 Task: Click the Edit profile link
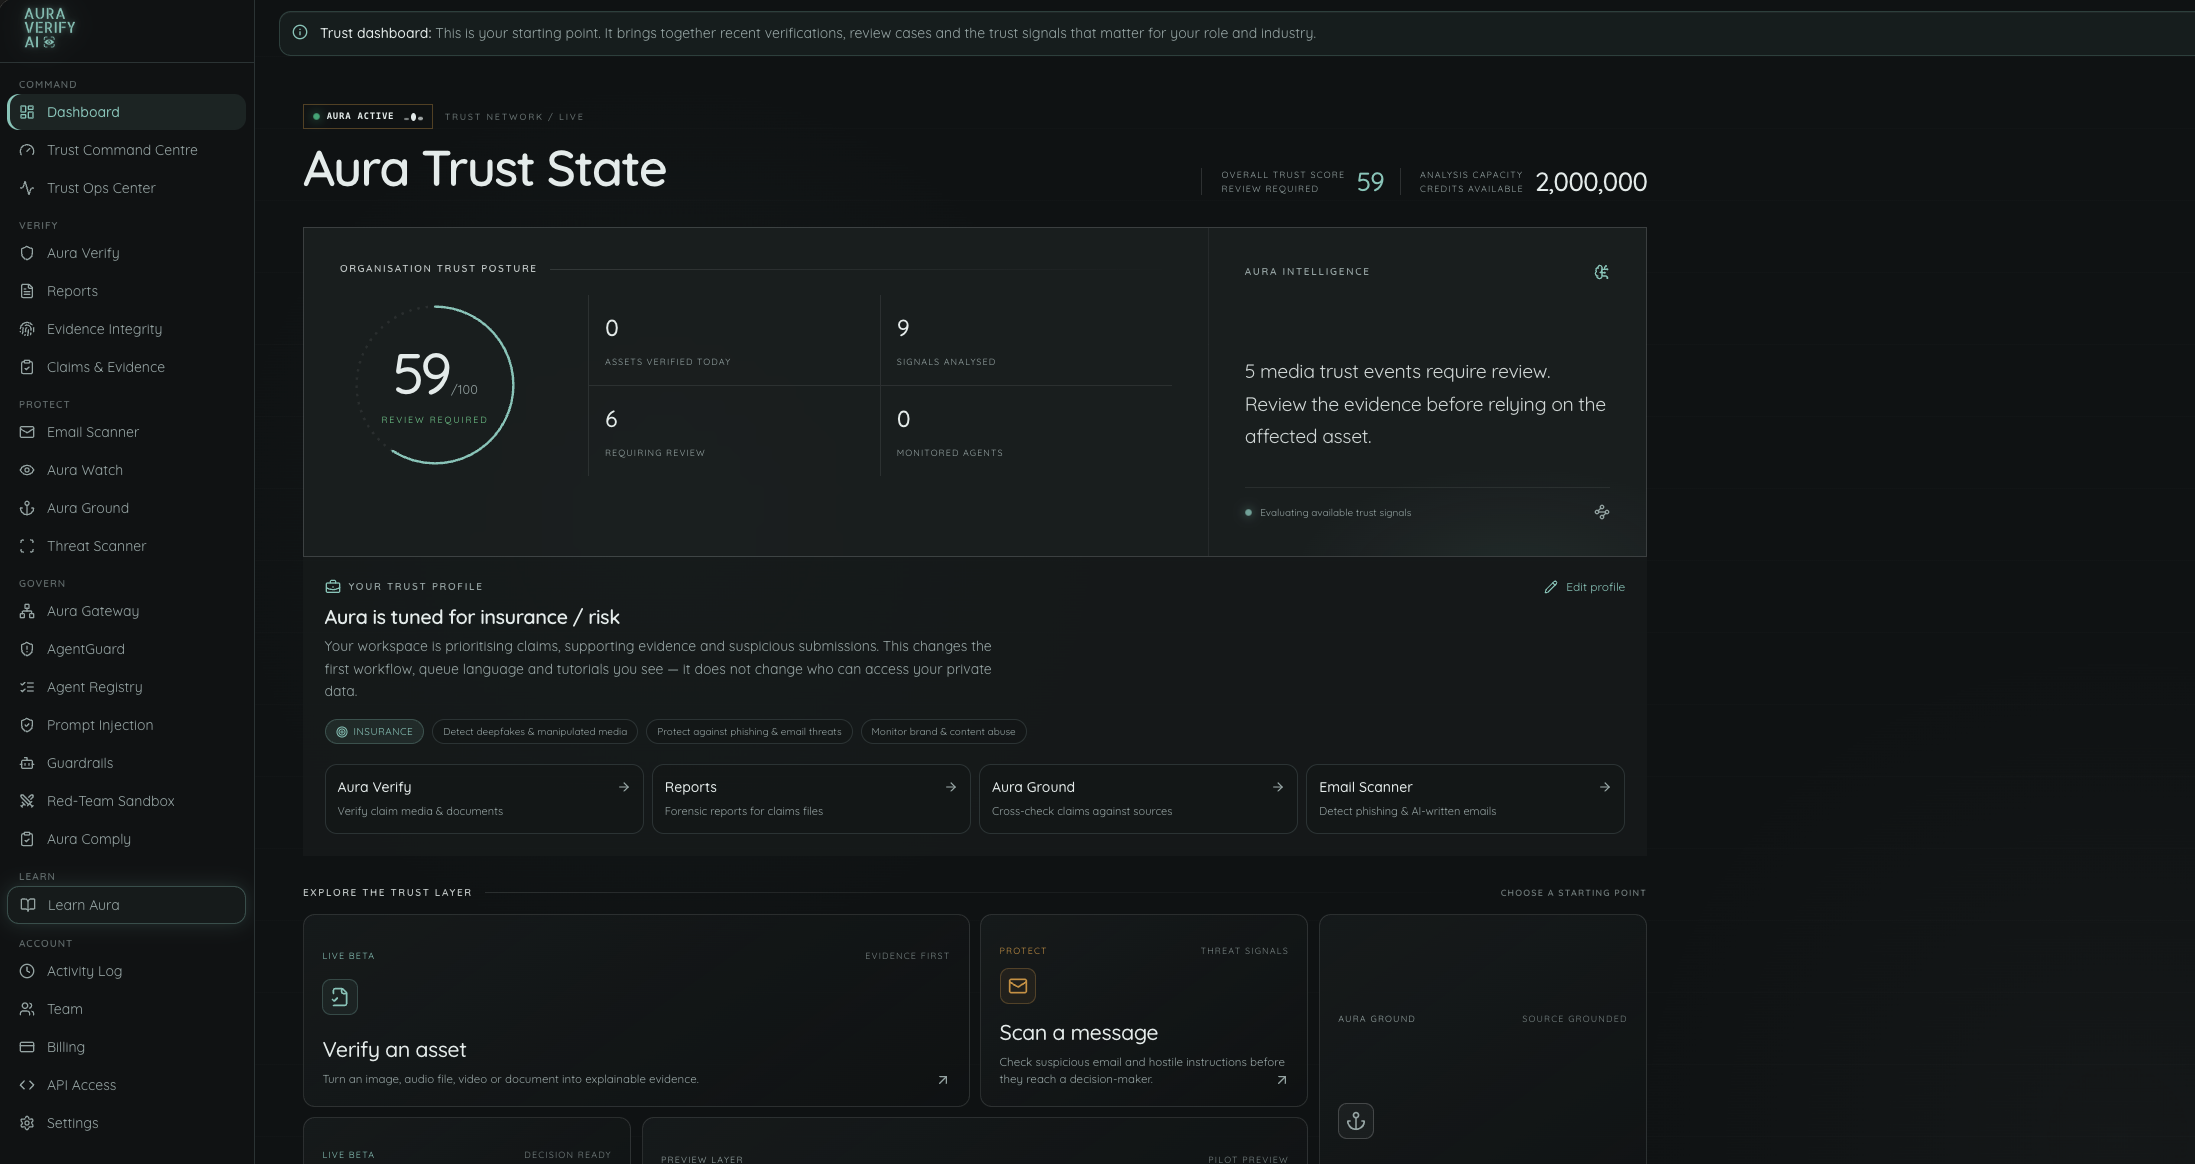click(x=1584, y=587)
